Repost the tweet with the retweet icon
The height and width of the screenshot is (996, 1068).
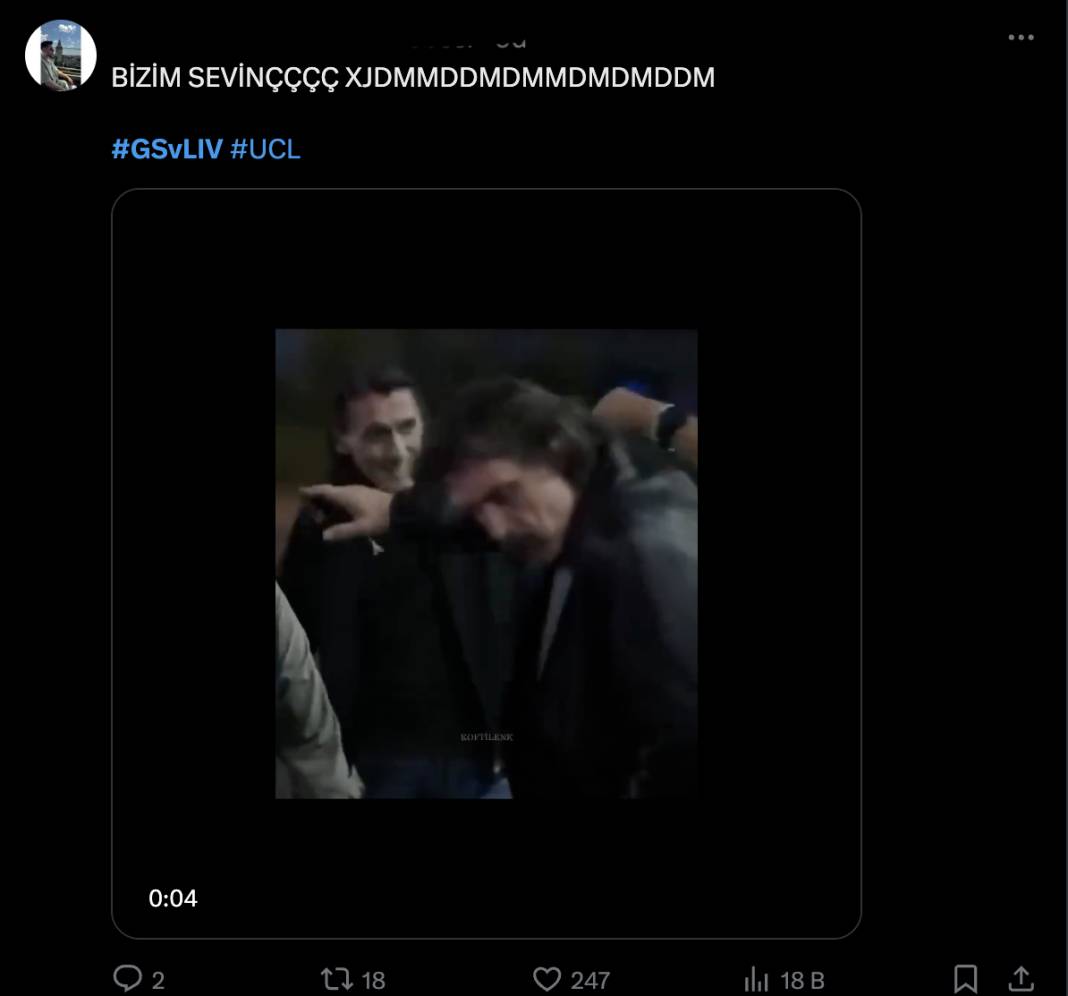point(335,978)
